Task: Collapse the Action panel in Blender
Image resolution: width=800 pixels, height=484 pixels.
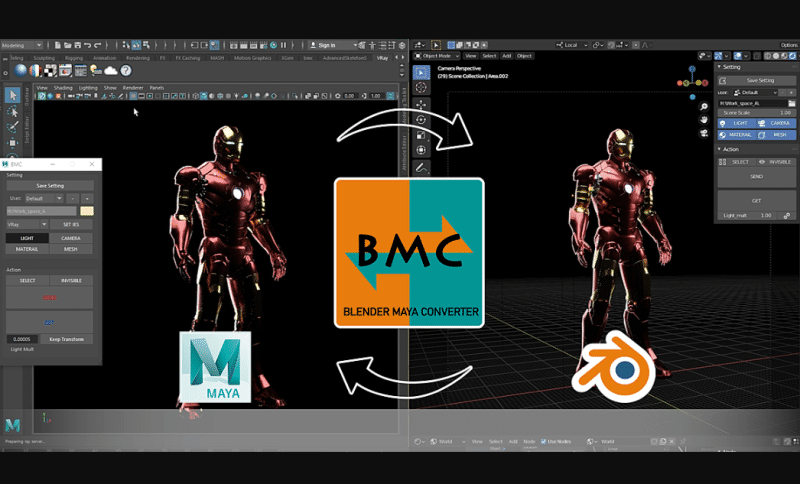Action: pyautogui.click(x=719, y=149)
